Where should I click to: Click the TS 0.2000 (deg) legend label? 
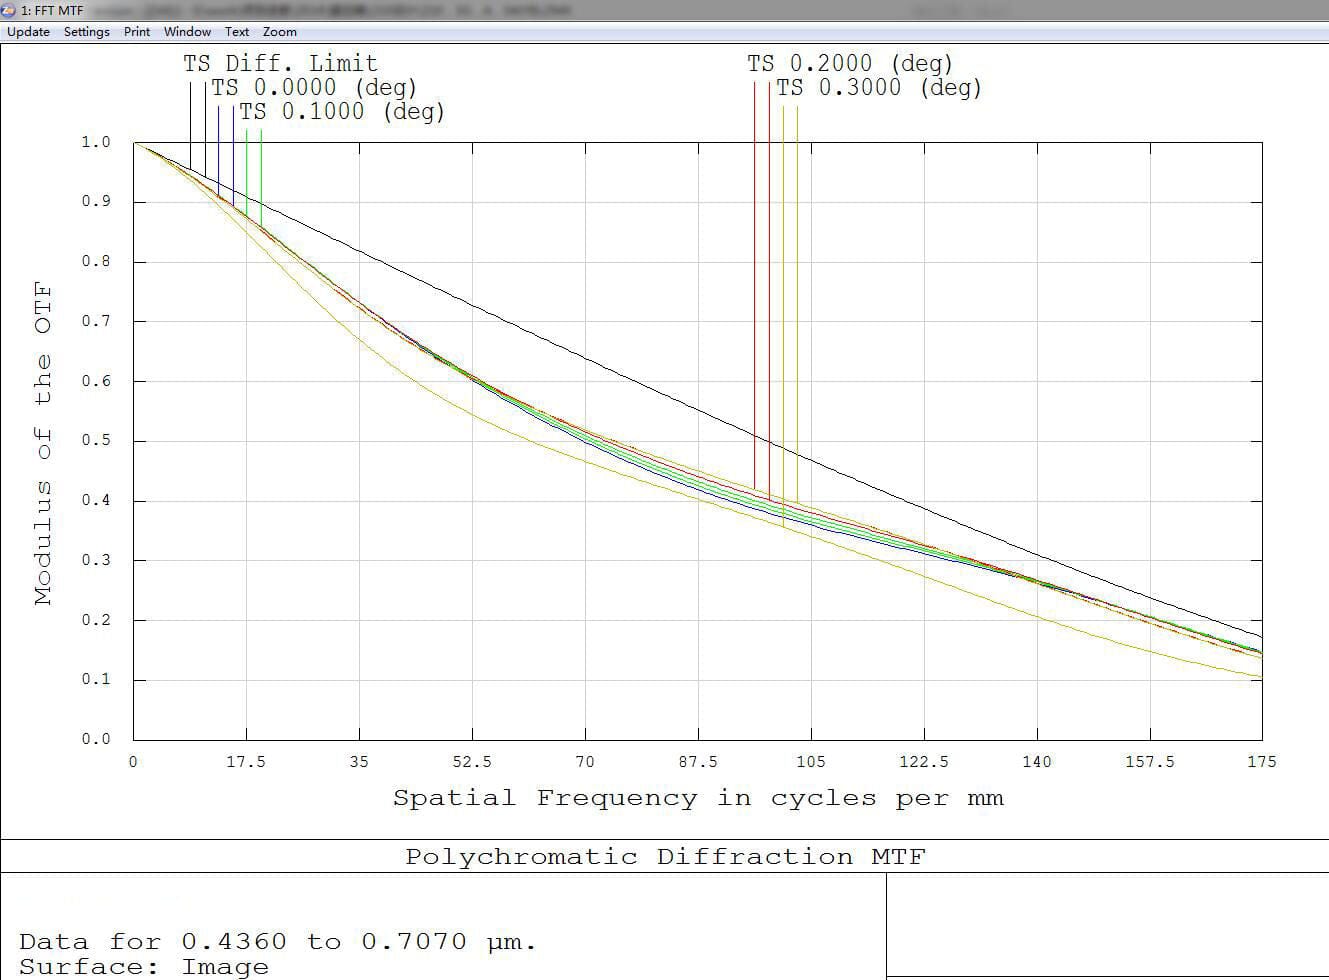pos(849,64)
